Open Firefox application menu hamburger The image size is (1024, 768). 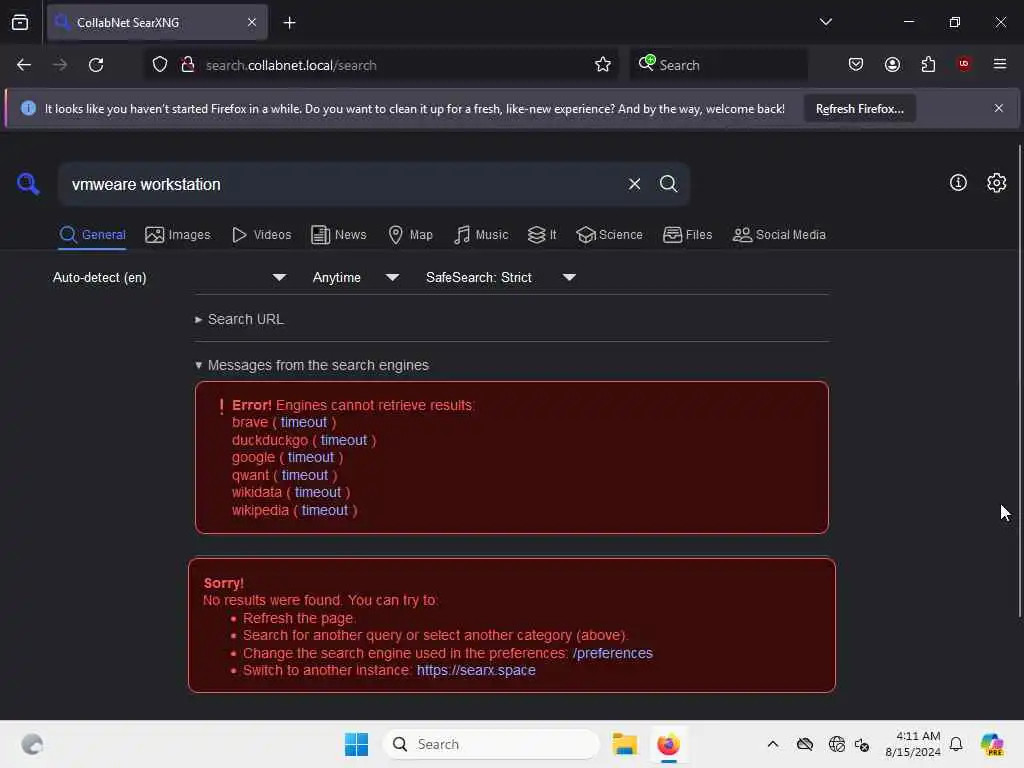(x=1000, y=64)
